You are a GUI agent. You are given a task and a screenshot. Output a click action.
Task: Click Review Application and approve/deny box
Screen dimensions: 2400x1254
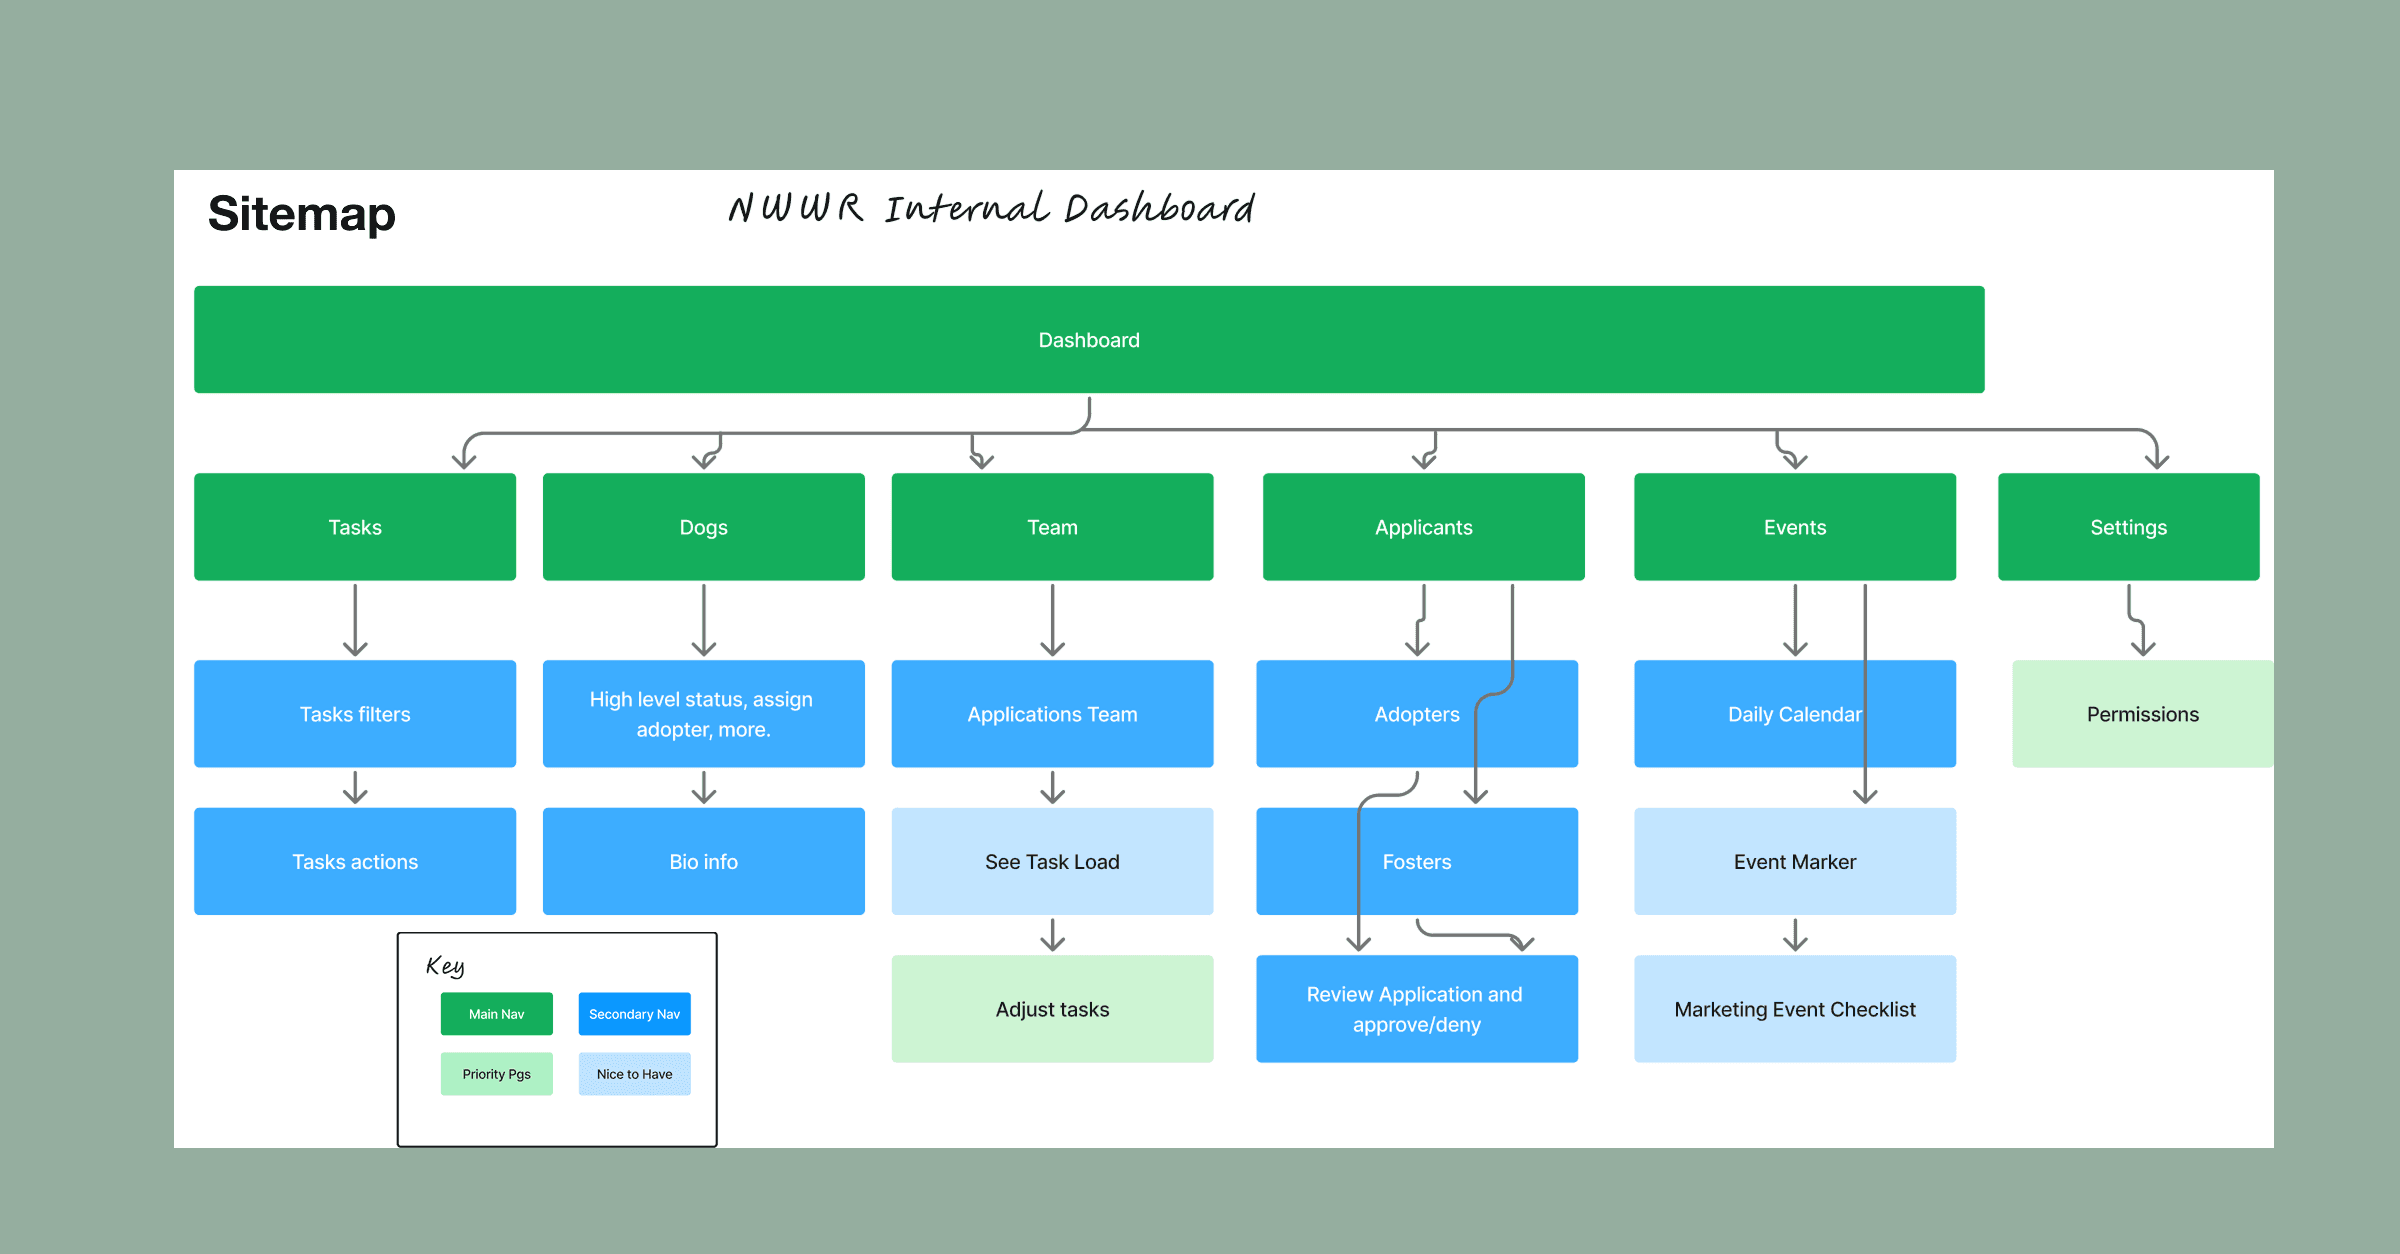tap(1417, 1009)
